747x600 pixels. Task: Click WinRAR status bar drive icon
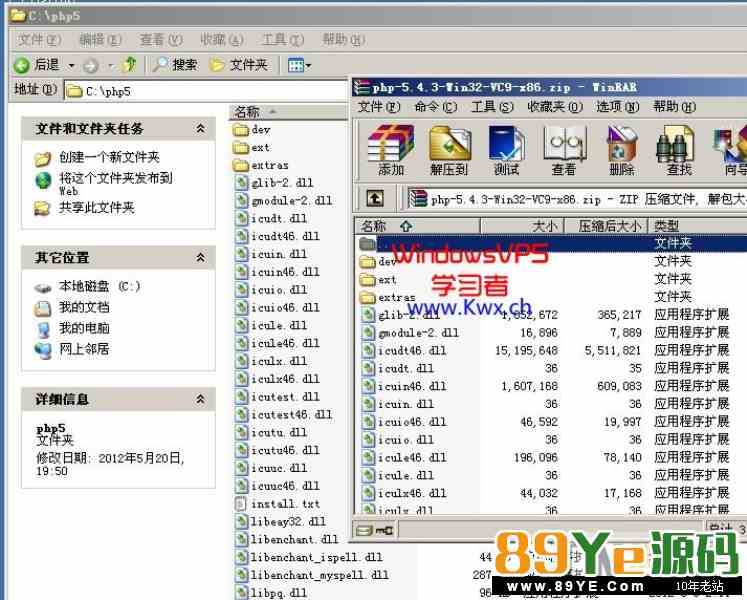click(365, 530)
